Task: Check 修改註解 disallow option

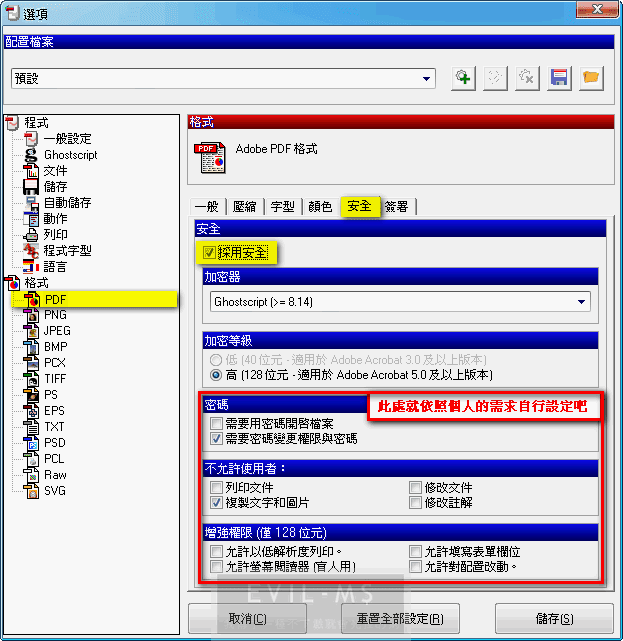Action: (415, 502)
